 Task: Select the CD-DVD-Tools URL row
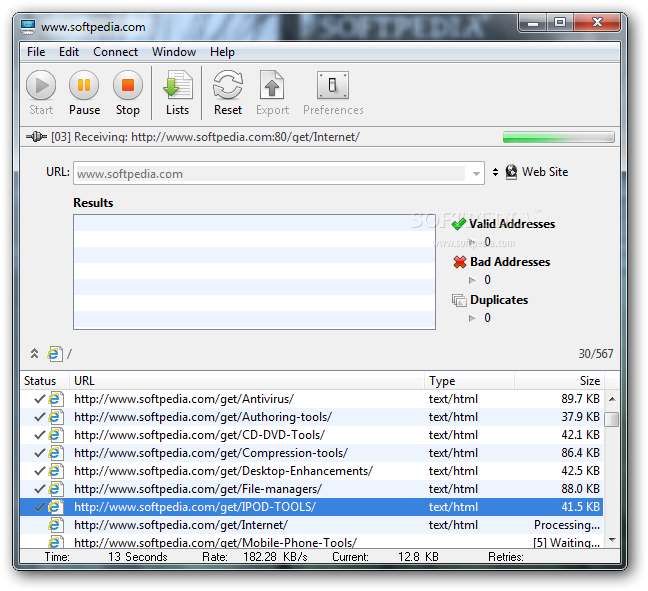click(312, 435)
